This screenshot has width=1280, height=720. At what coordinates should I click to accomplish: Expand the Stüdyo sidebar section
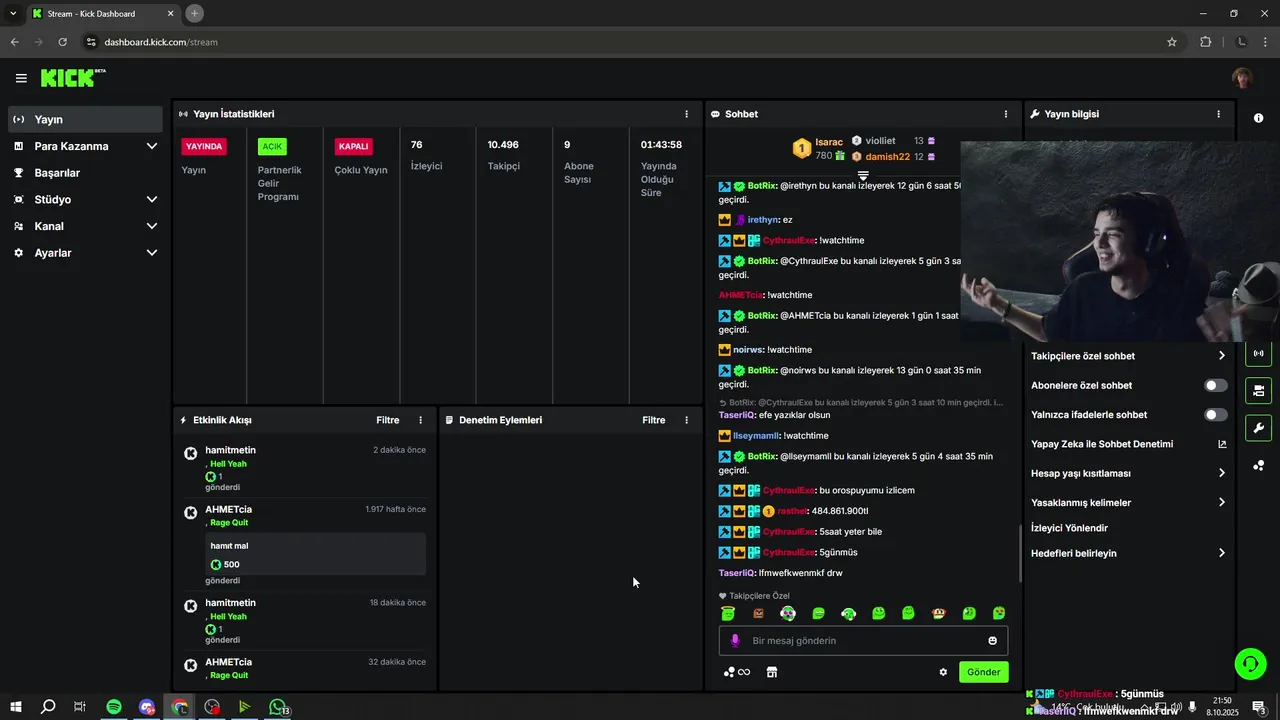click(86, 199)
